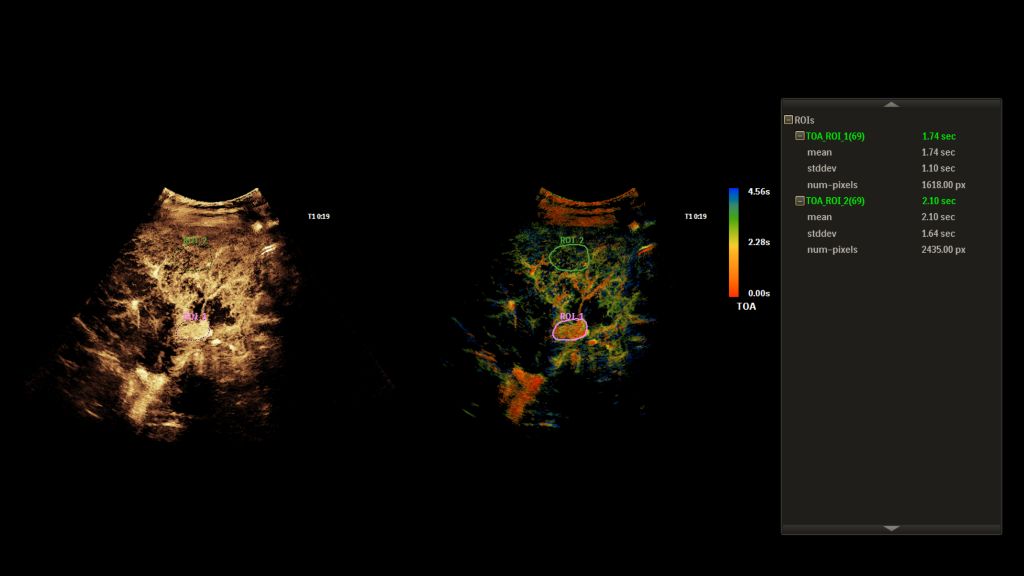Screen dimensions: 1024x576
Task: Select the TOA_ROI_2(69) tree entry
Action: click(x=835, y=201)
